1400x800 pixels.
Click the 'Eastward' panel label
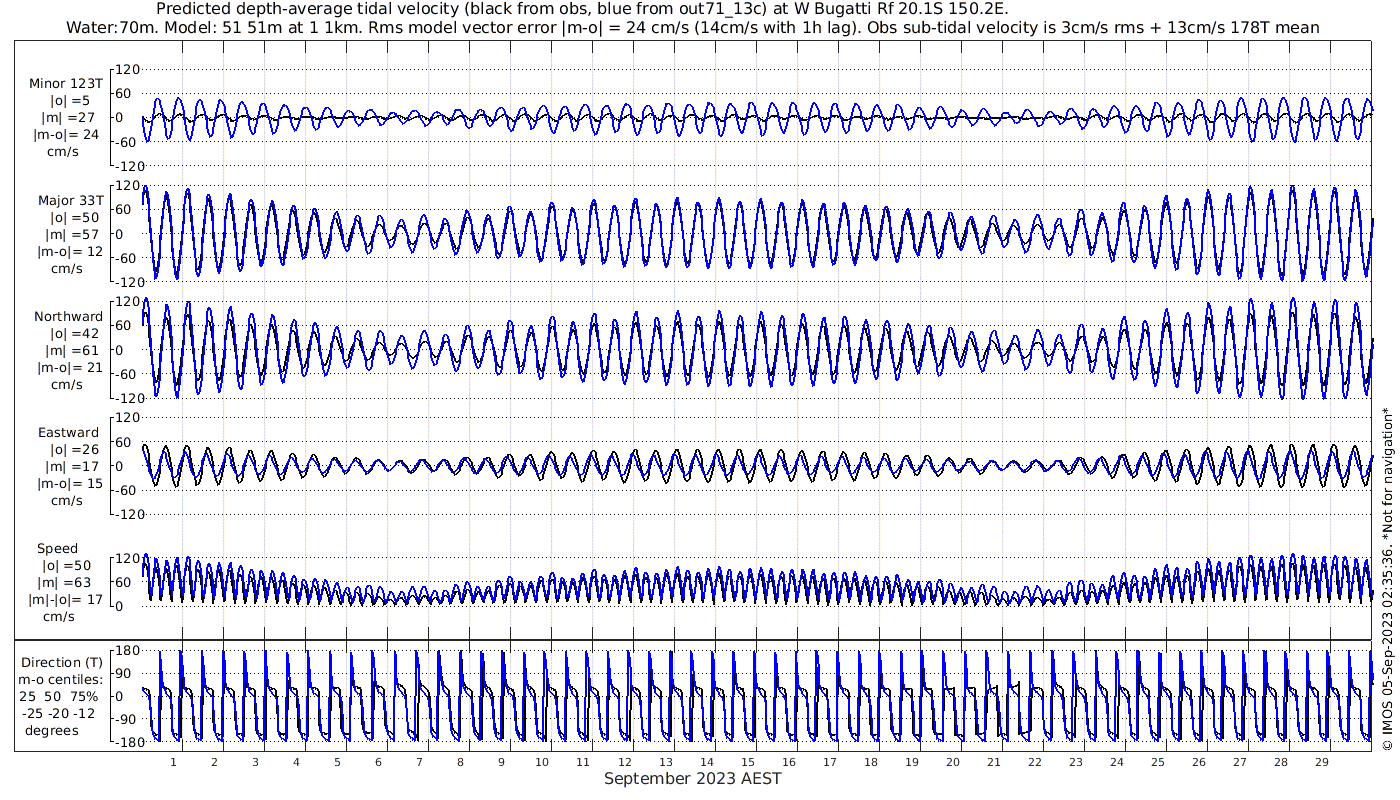point(68,433)
